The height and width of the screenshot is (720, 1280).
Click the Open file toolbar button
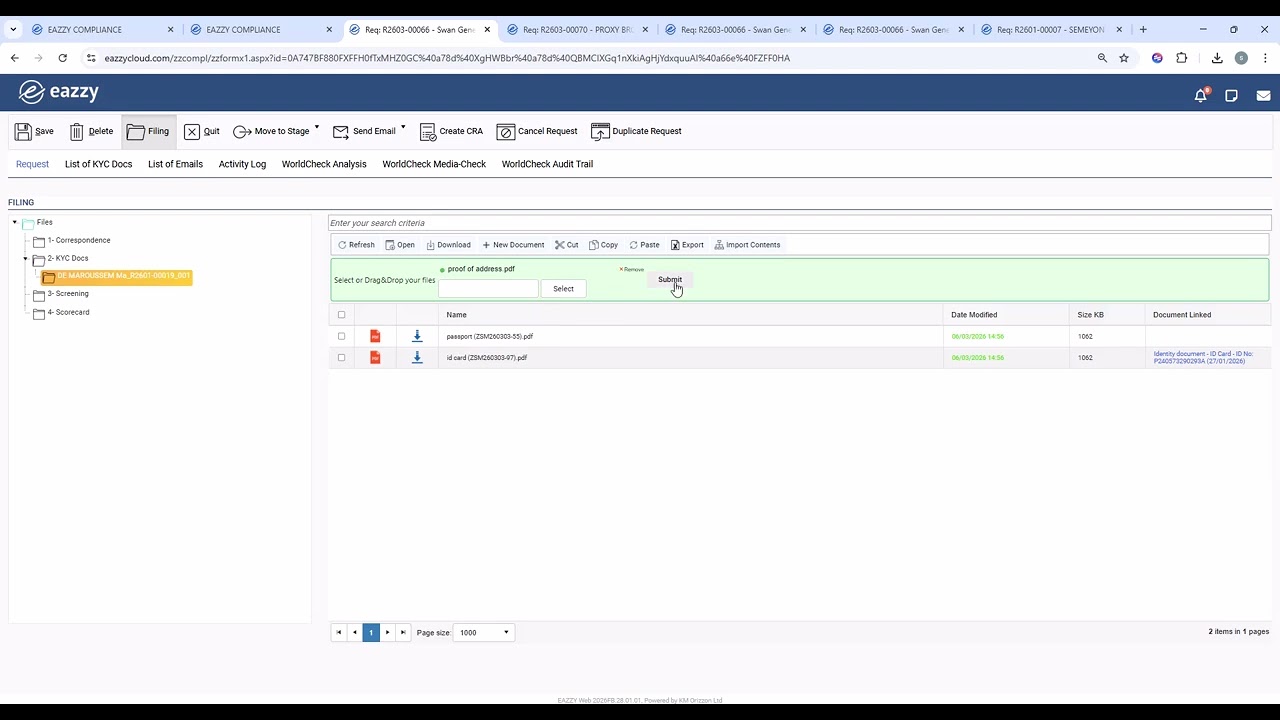(400, 245)
